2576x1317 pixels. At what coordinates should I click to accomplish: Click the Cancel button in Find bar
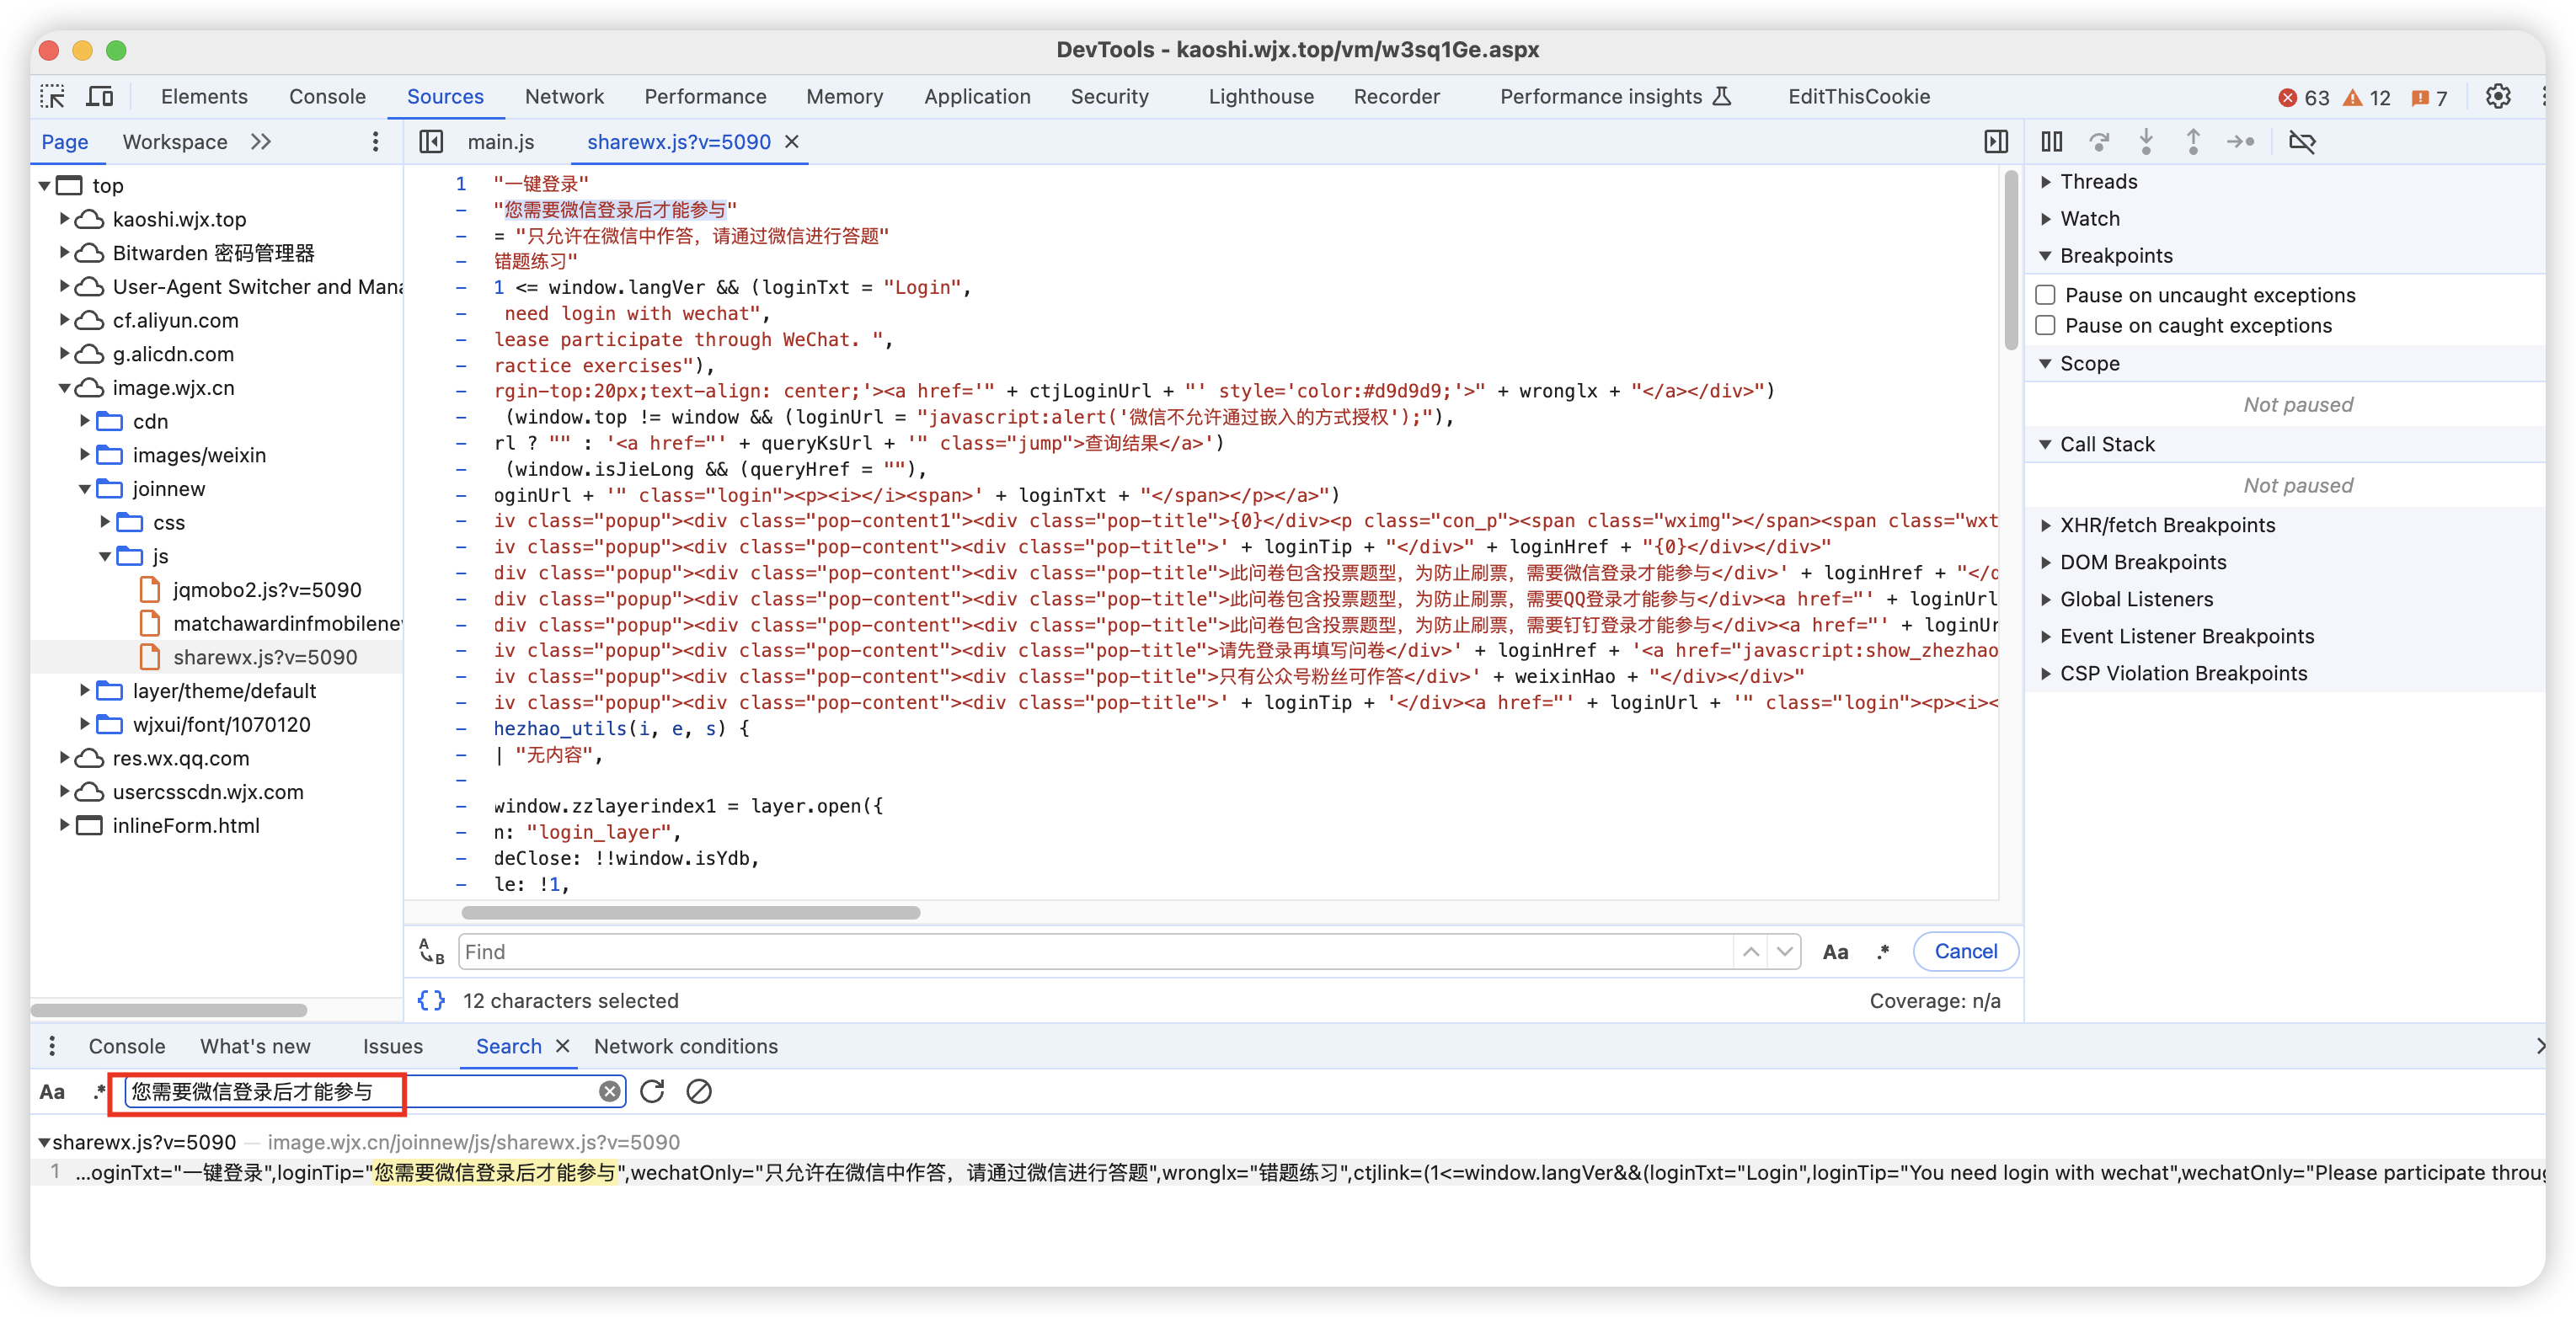[x=1965, y=952]
